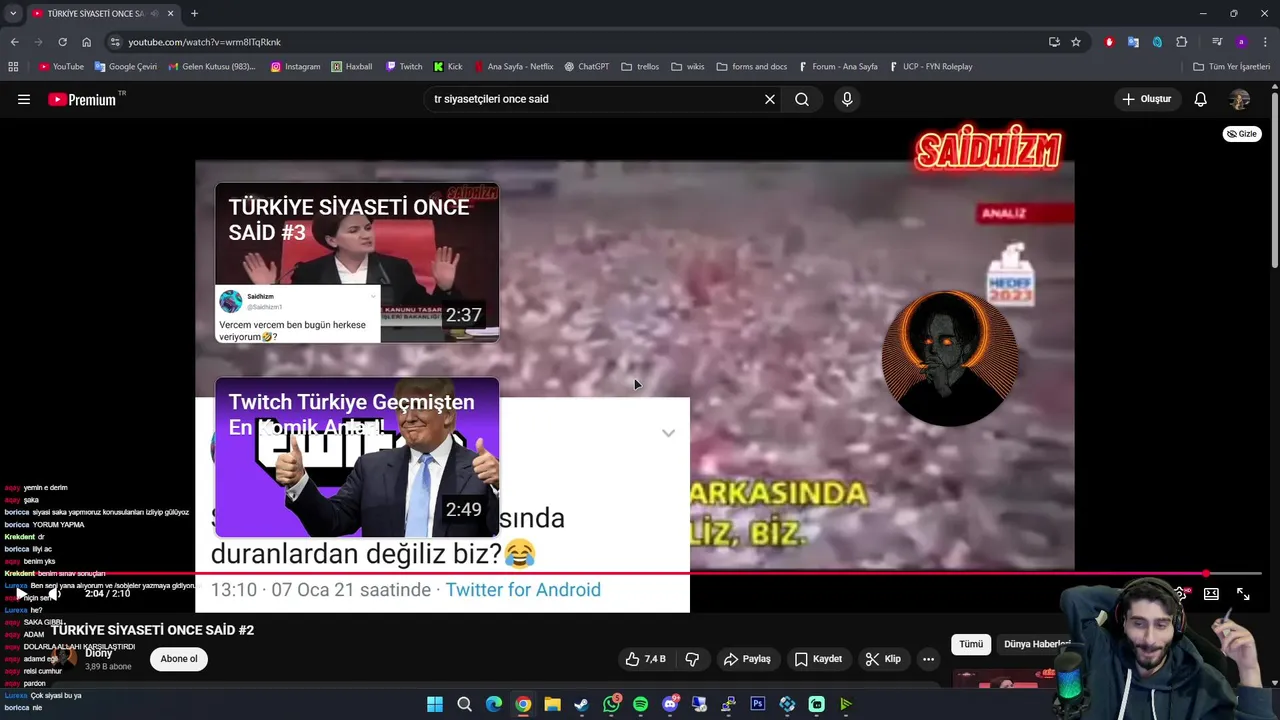This screenshot has width=1280, height=720.
Task: Launch Spotify from the taskbar
Action: tap(640, 704)
